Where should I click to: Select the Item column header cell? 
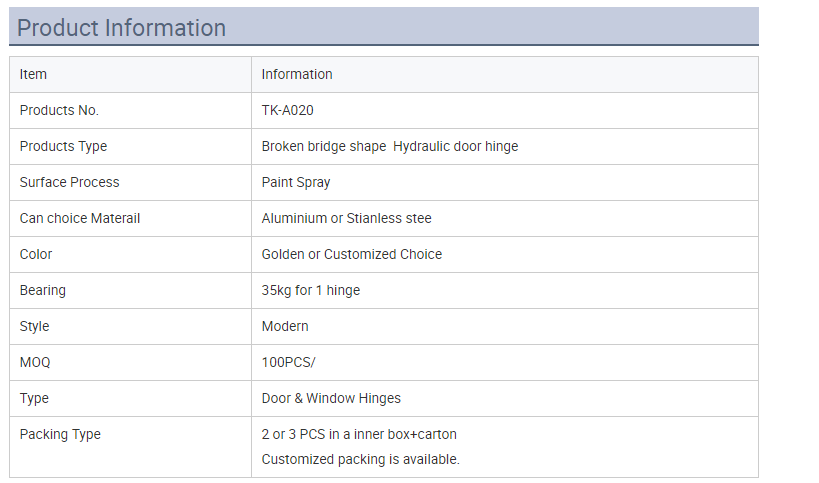click(34, 74)
